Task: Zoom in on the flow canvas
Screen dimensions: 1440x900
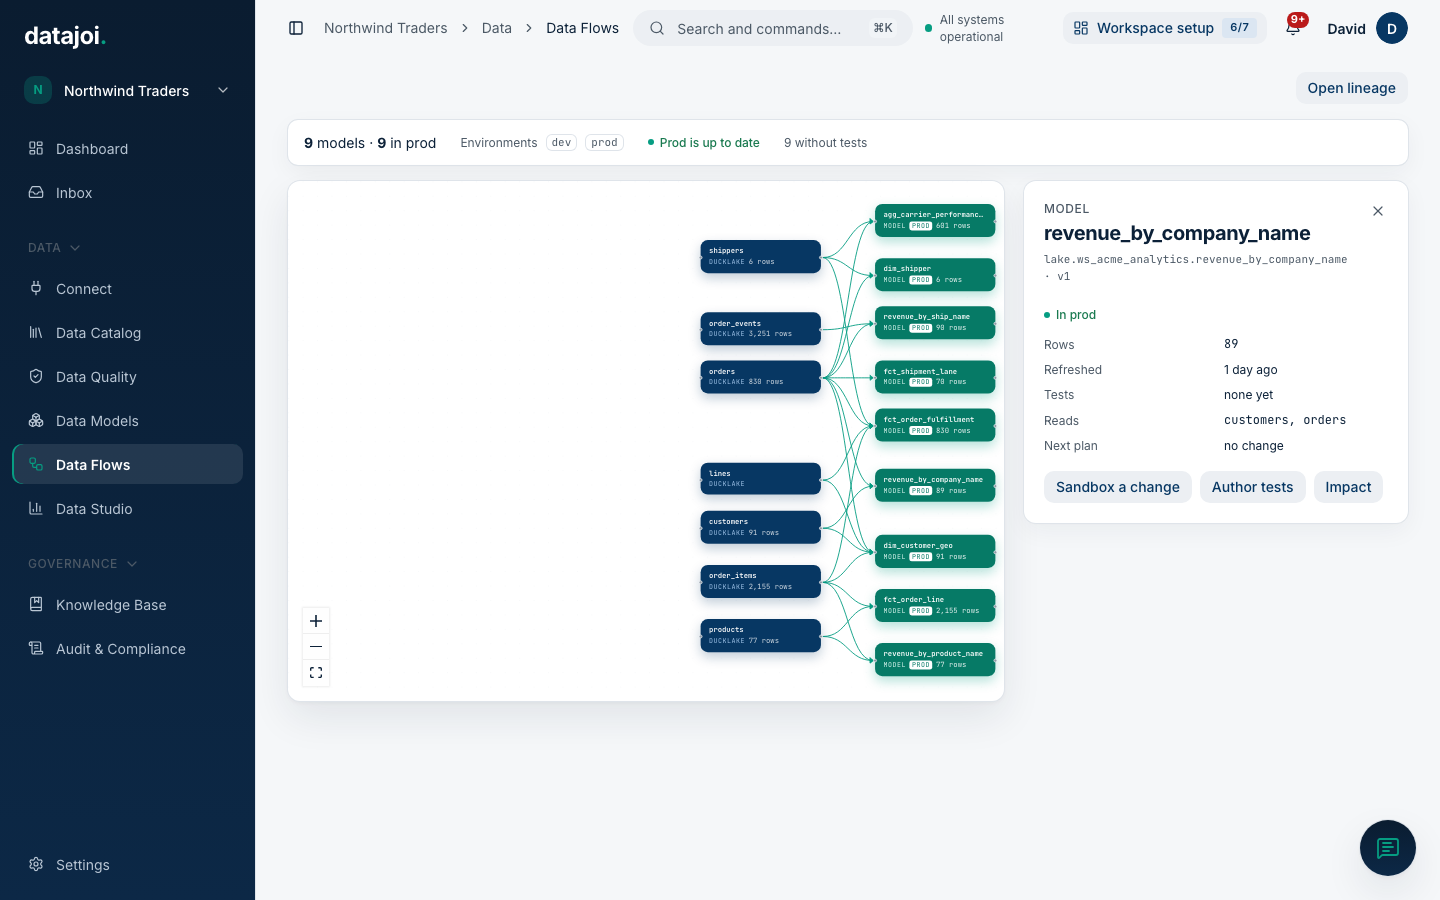Action: click(316, 621)
